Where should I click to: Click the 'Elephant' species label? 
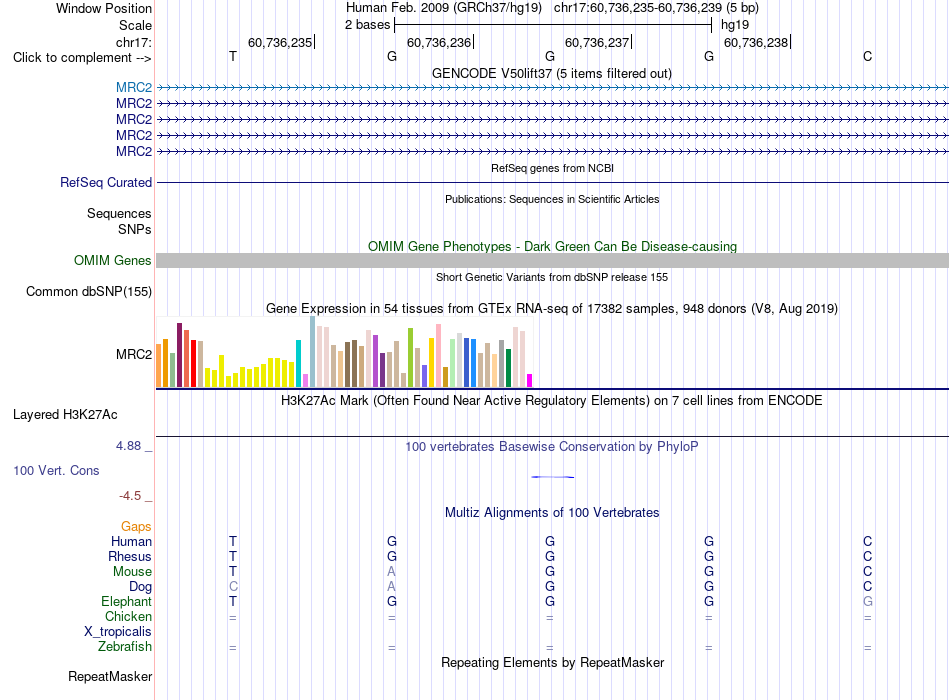(127, 601)
